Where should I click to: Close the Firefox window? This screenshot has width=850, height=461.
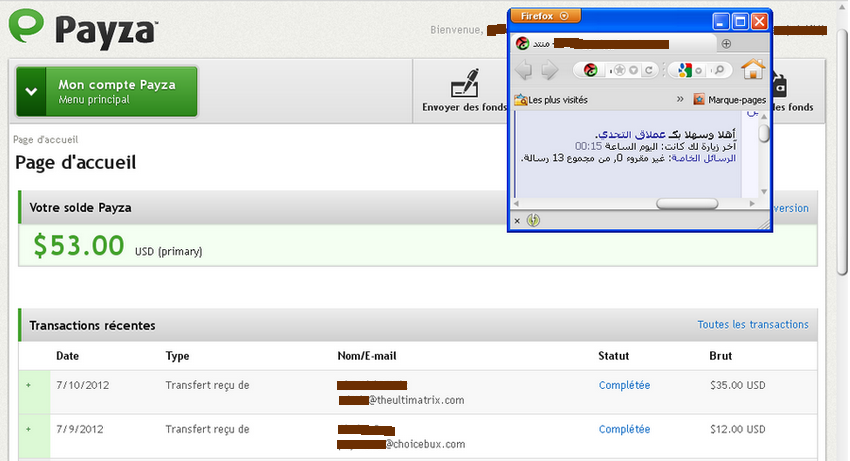[759, 22]
